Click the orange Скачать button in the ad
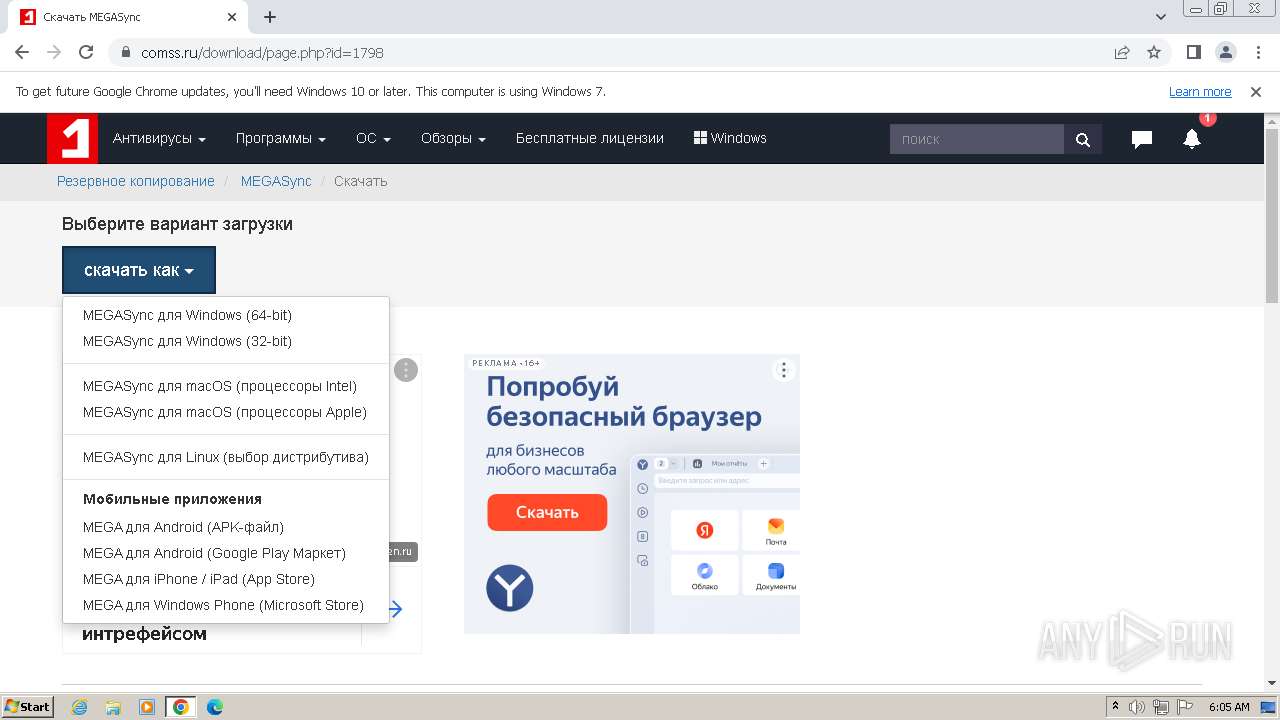This screenshot has height=720, width=1280. [x=547, y=512]
